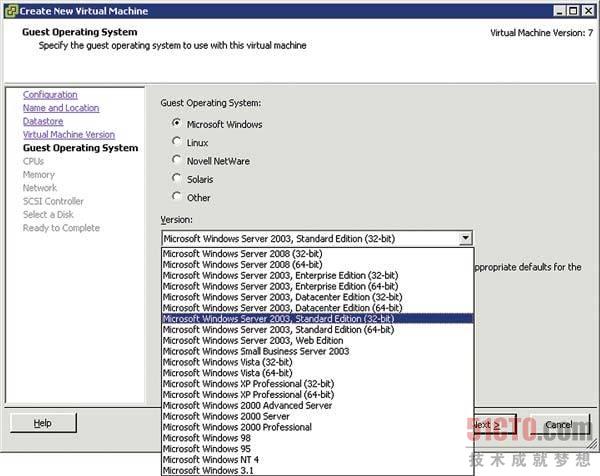Click the Guest Operating System sidebar step

(x=80, y=148)
